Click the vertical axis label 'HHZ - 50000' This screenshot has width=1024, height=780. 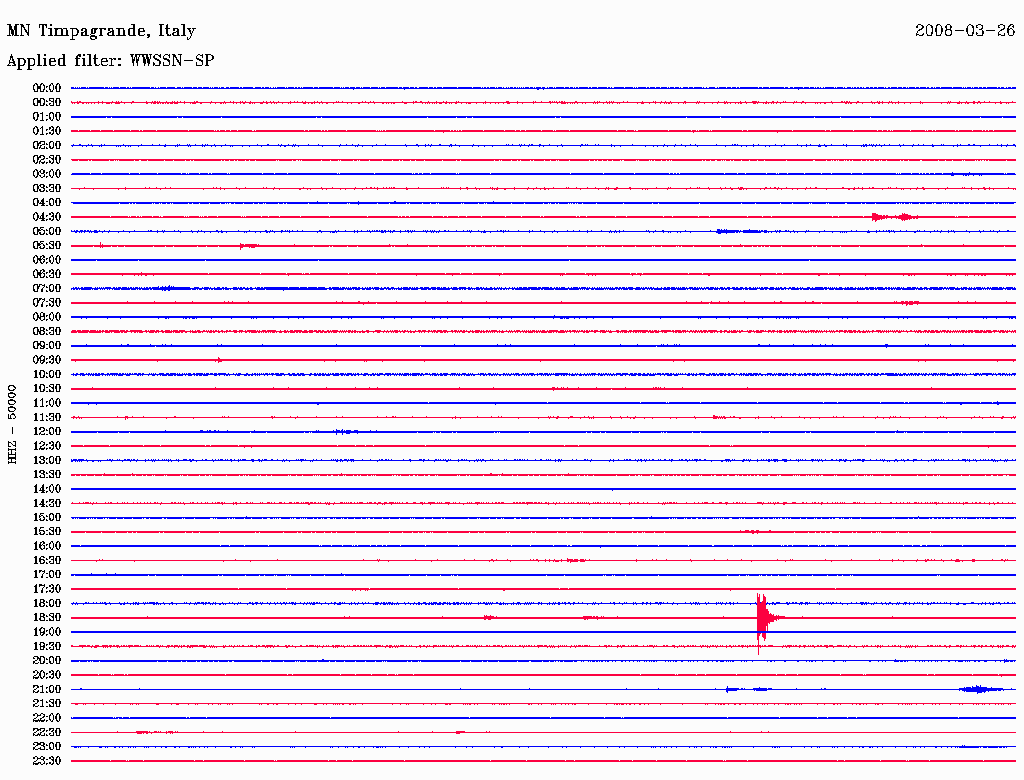pos(12,424)
